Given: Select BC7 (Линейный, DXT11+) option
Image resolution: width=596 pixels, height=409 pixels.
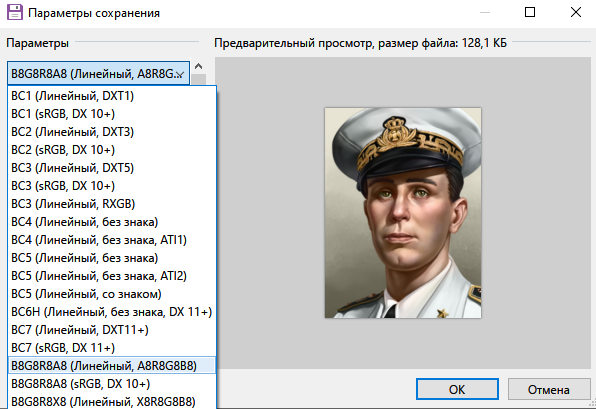Looking at the screenshot, I should pos(112,330).
